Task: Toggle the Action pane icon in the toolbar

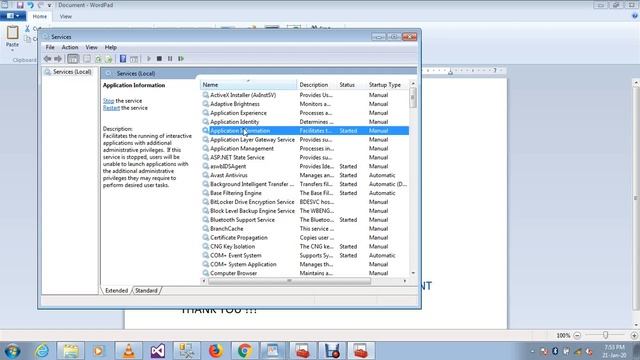Action: (133, 59)
